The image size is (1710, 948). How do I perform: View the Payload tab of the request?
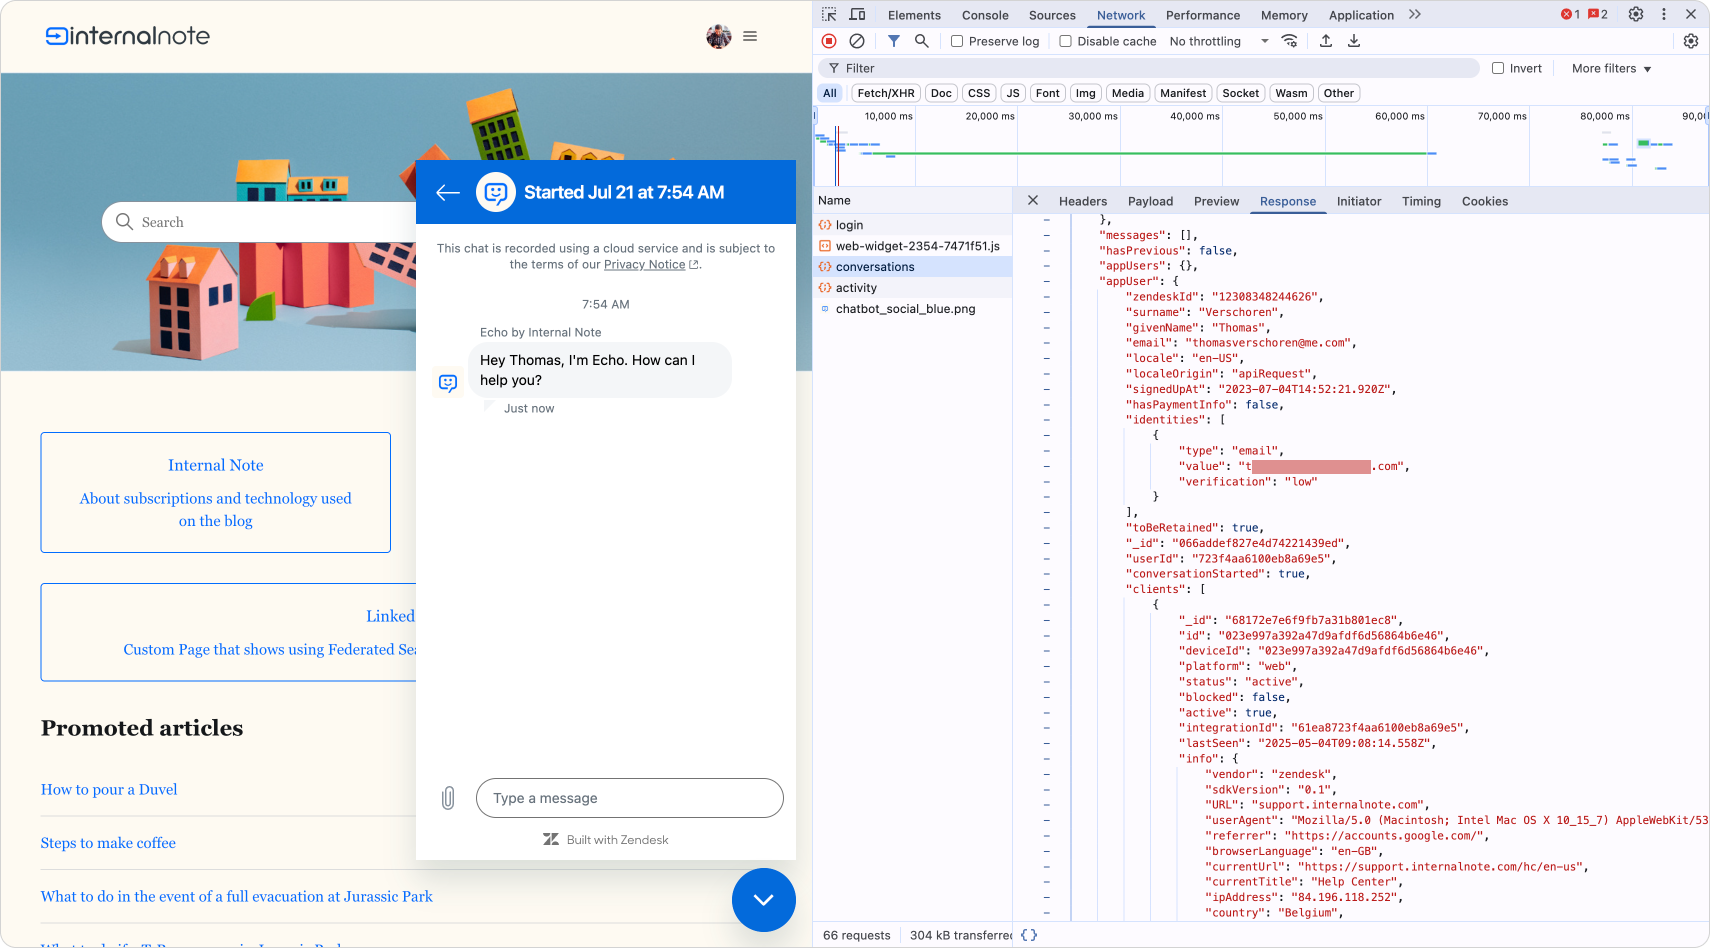coord(1150,201)
